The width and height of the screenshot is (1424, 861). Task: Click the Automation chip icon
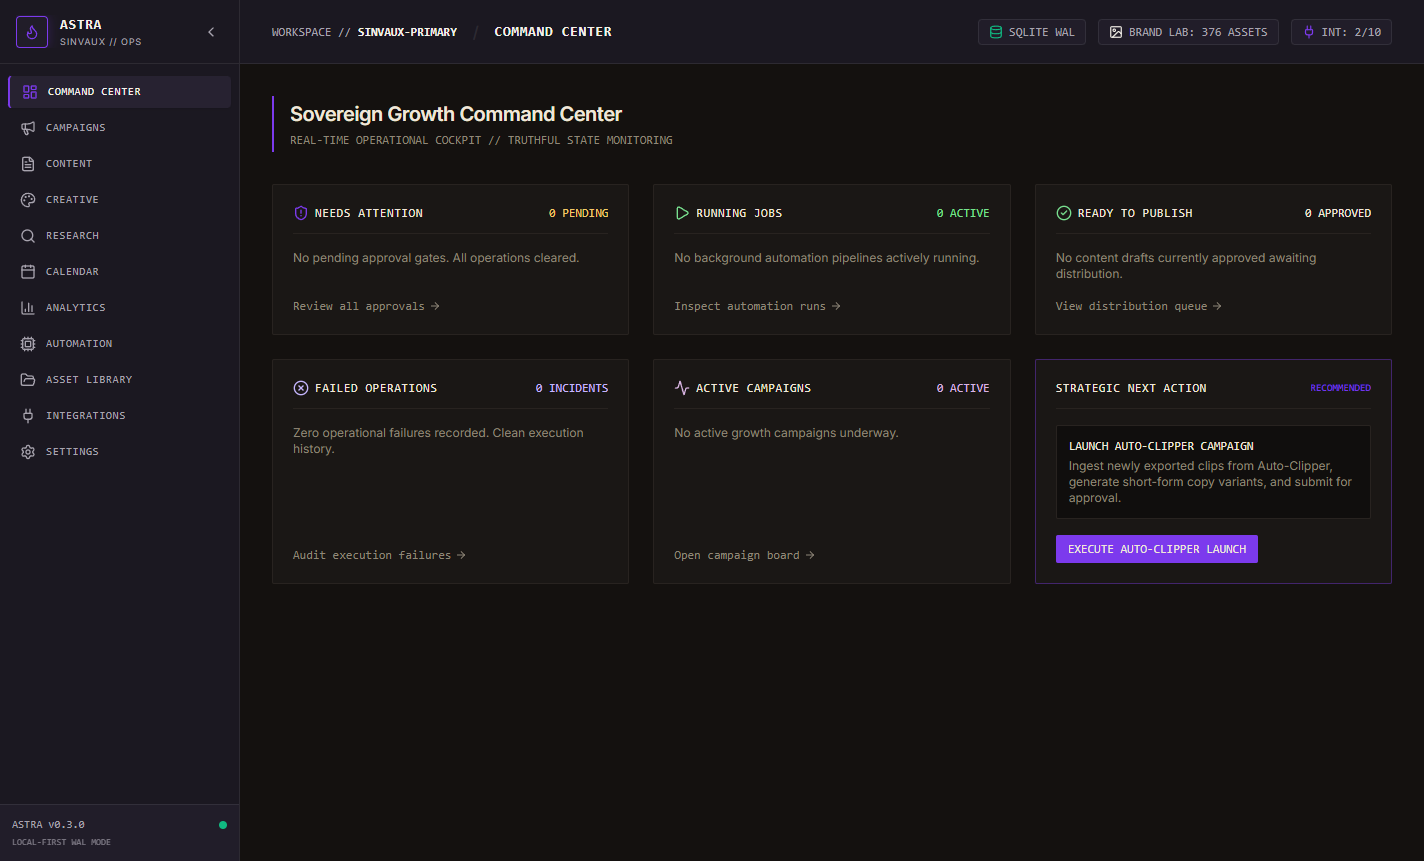[28, 344]
